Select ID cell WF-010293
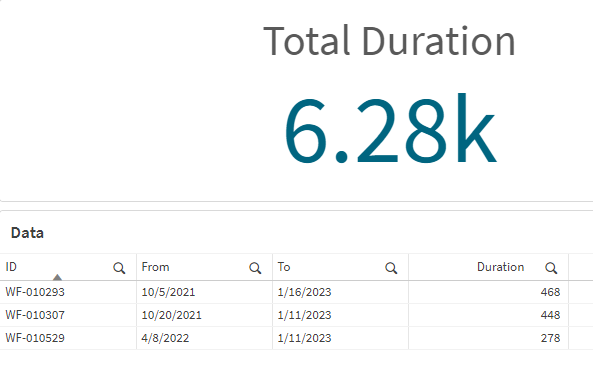This screenshot has width=593, height=369. (35, 292)
